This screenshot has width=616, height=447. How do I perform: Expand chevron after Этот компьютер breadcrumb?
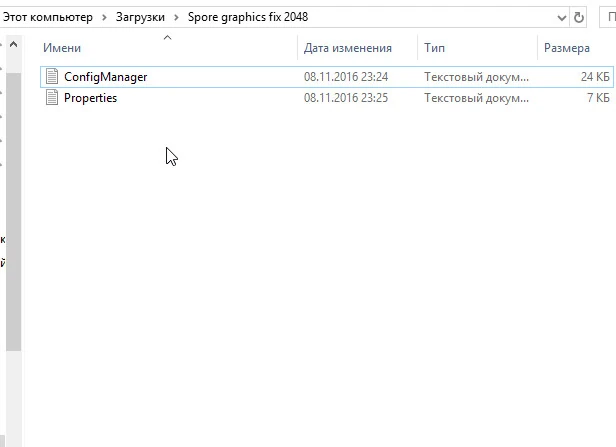104,18
